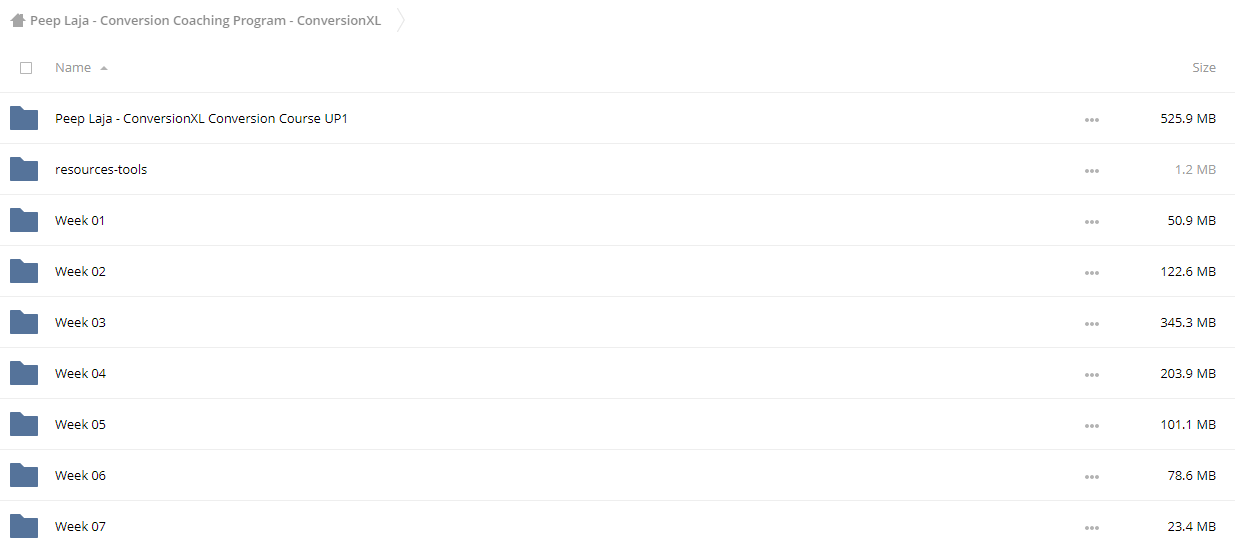
Task: Open more options for resources-tools
Action: pos(1091,170)
